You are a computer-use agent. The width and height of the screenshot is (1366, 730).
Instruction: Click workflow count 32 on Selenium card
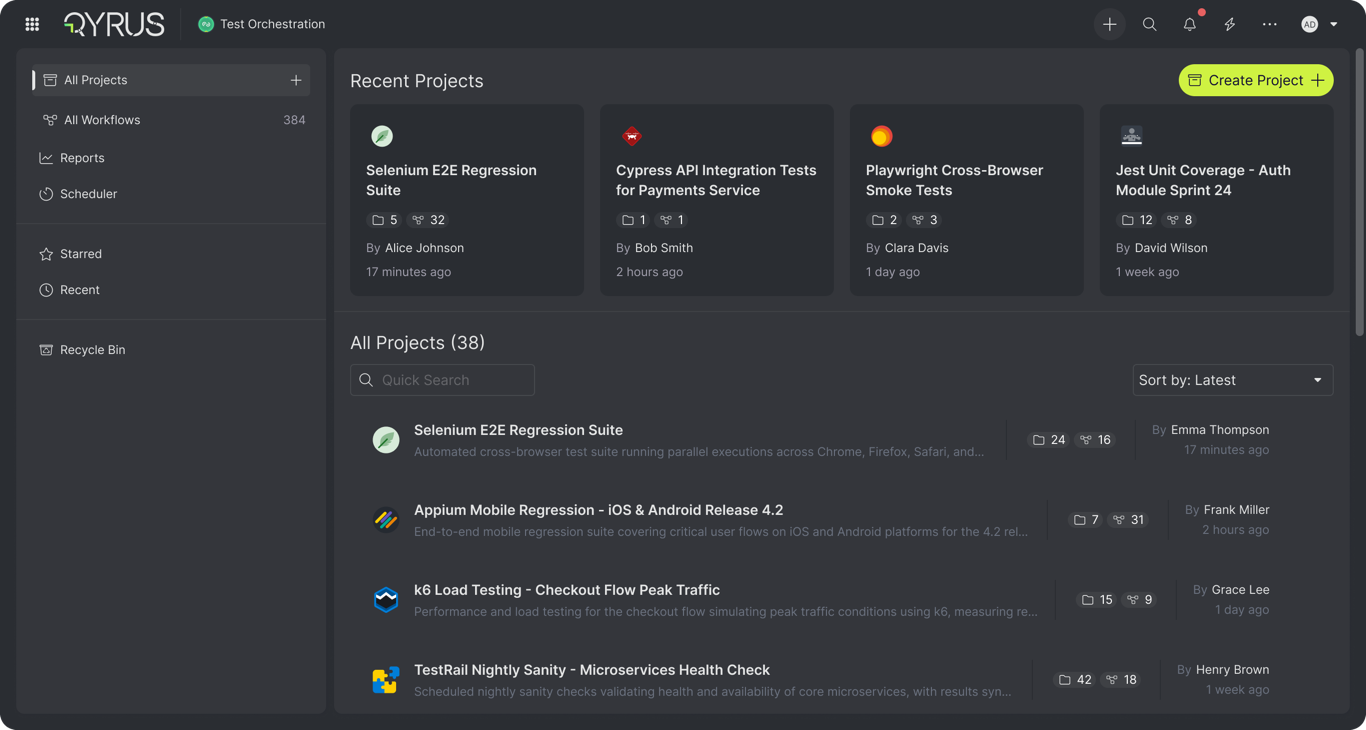tap(429, 220)
